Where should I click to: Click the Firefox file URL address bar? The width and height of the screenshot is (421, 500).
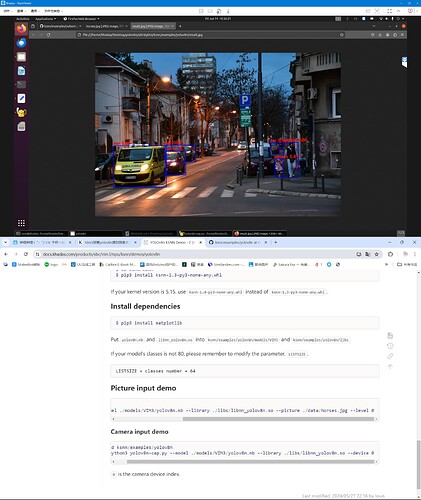tap(210, 35)
